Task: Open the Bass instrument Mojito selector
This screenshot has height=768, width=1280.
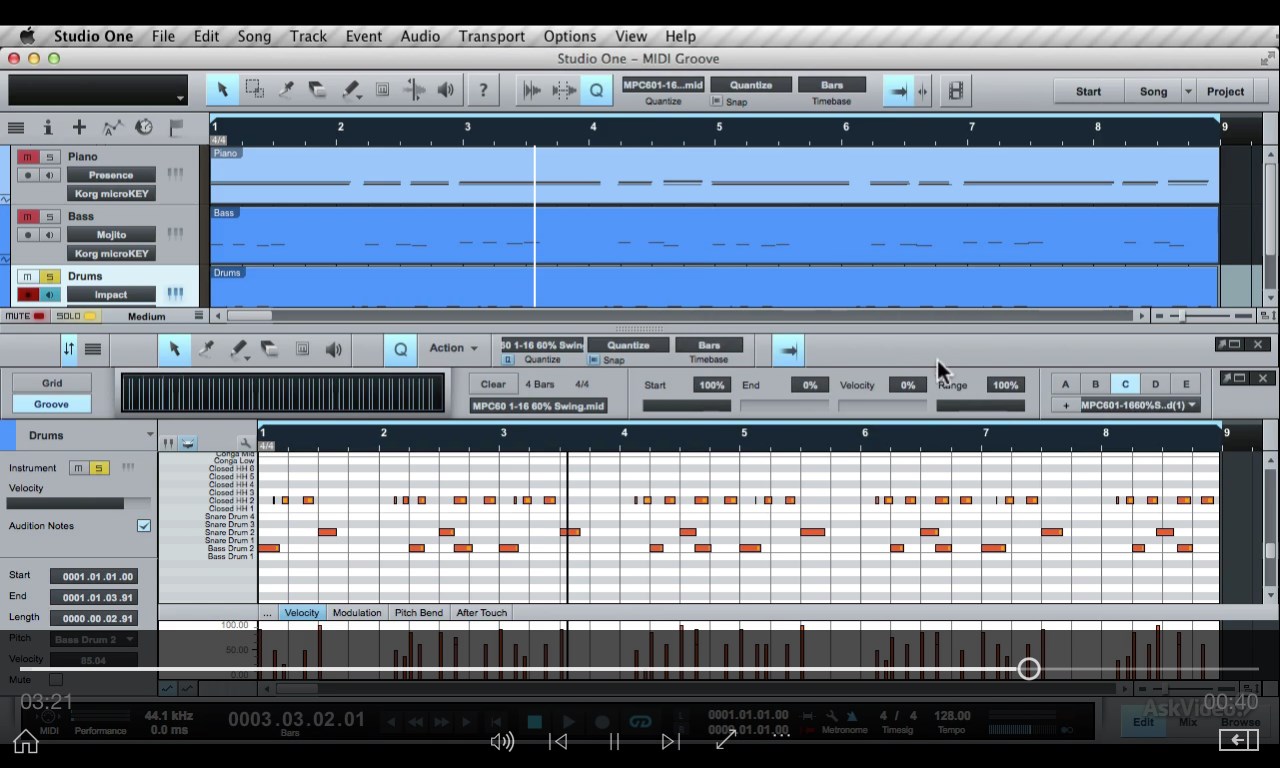Action: pos(111,235)
